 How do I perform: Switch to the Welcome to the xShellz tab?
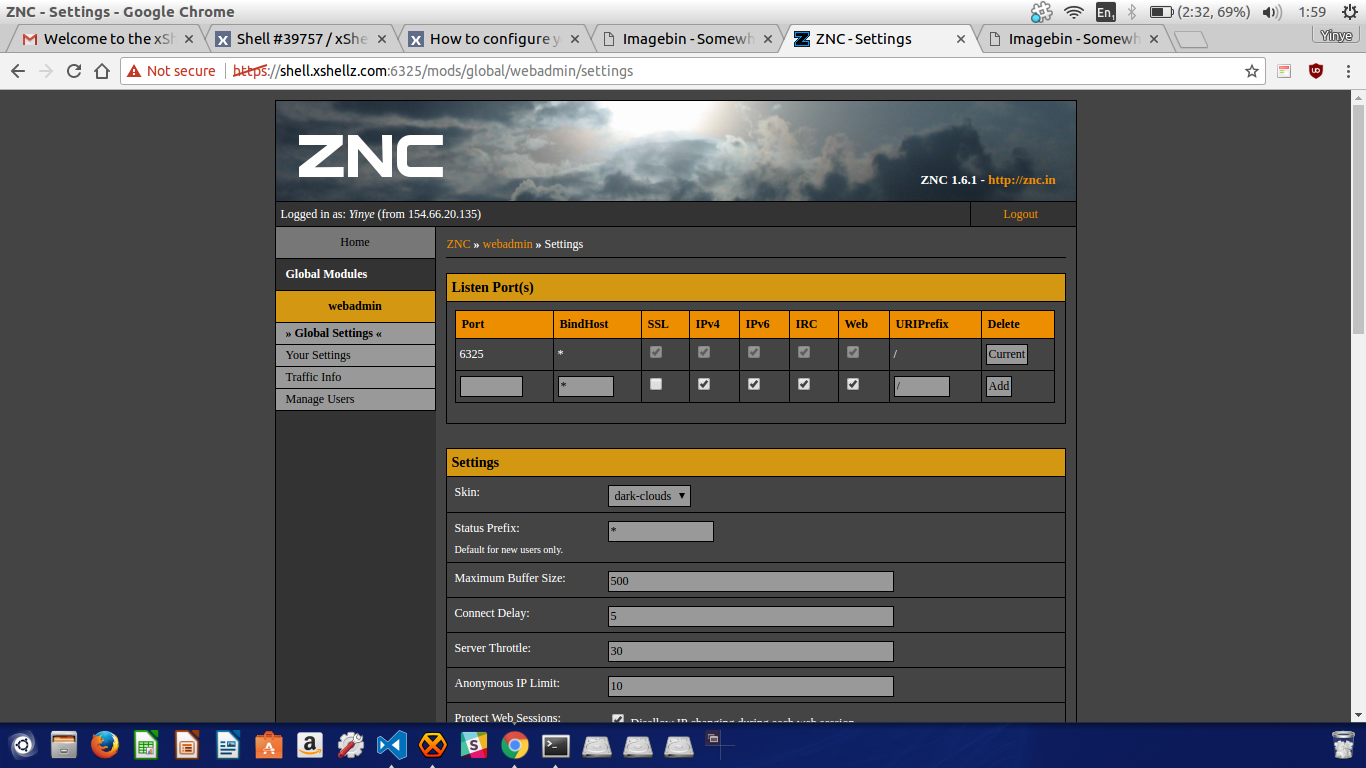[108, 39]
